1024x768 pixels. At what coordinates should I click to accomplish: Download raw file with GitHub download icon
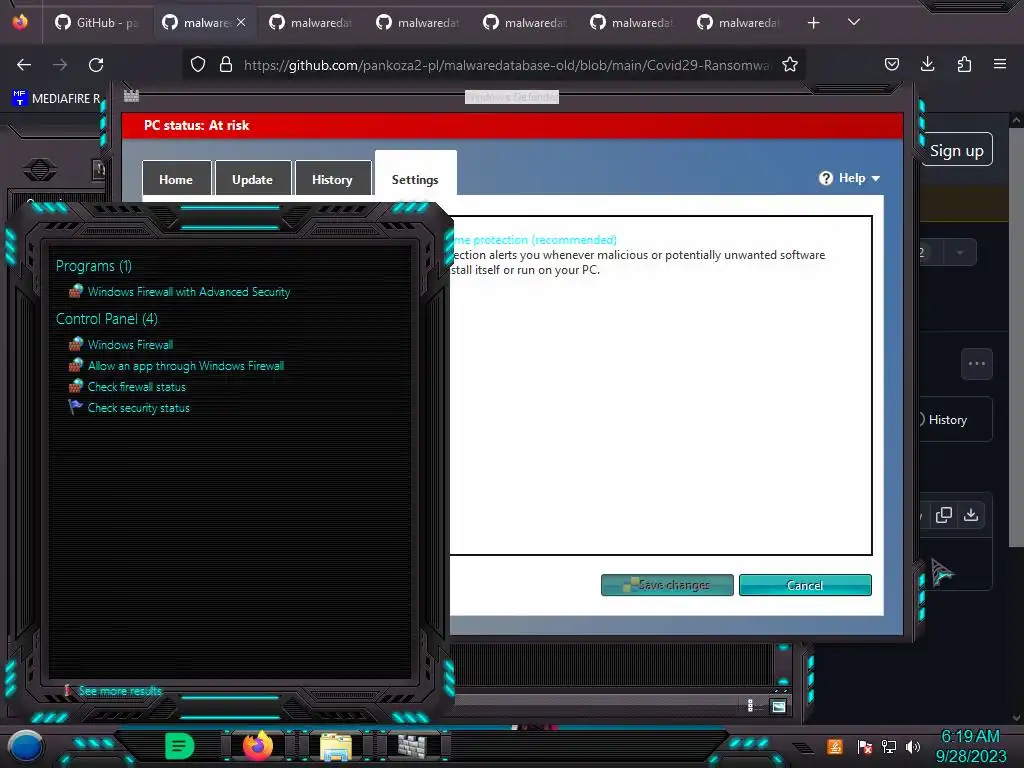pyautogui.click(x=971, y=515)
